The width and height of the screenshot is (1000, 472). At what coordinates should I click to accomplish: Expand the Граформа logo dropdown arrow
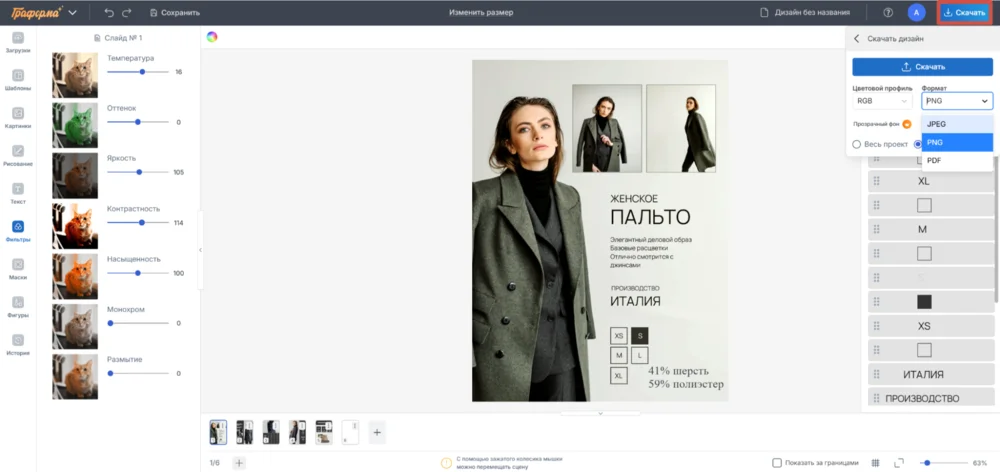point(72,12)
